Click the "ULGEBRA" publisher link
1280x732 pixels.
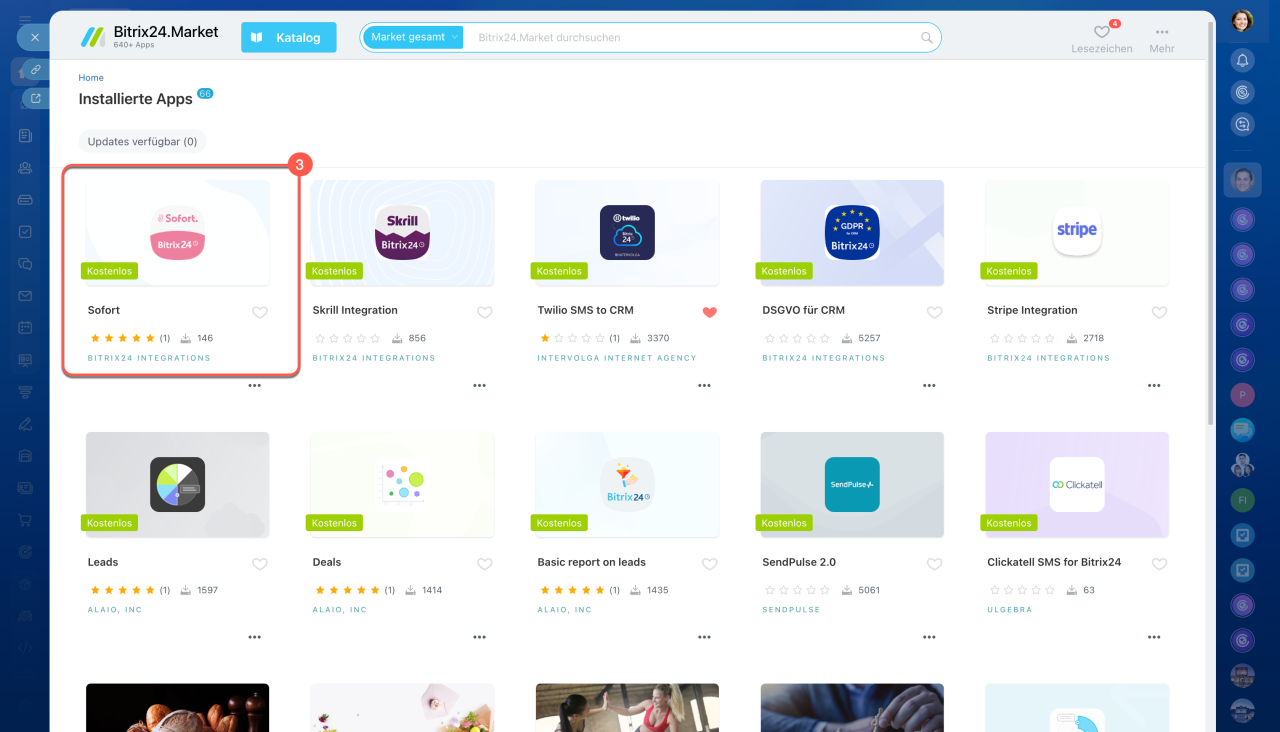[x=1010, y=610]
